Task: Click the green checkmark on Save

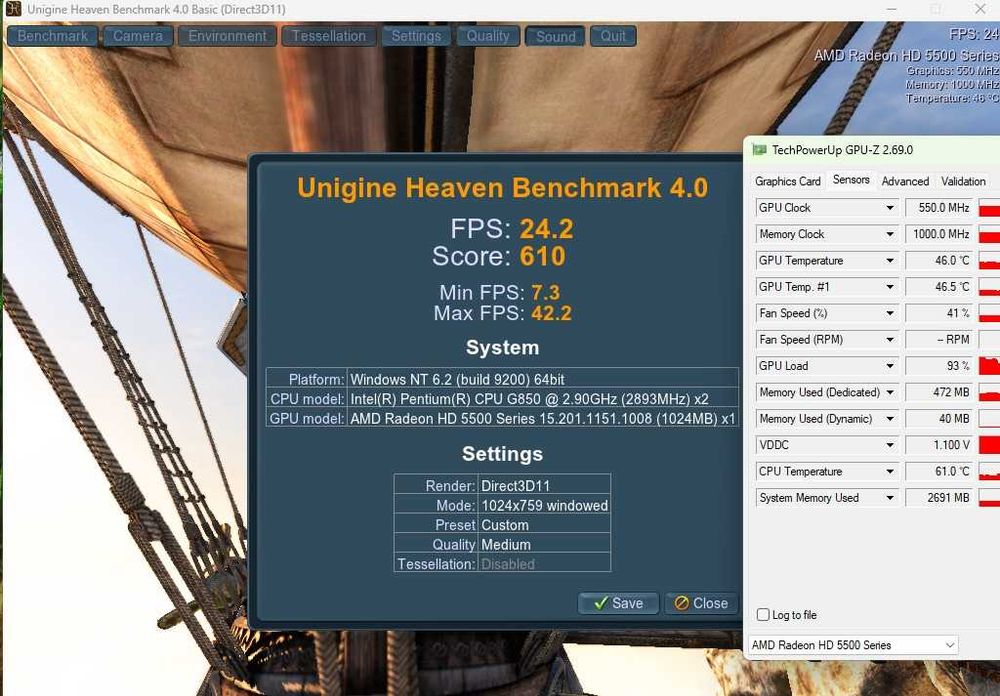Action: pyautogui.click(x=600, y=603)
